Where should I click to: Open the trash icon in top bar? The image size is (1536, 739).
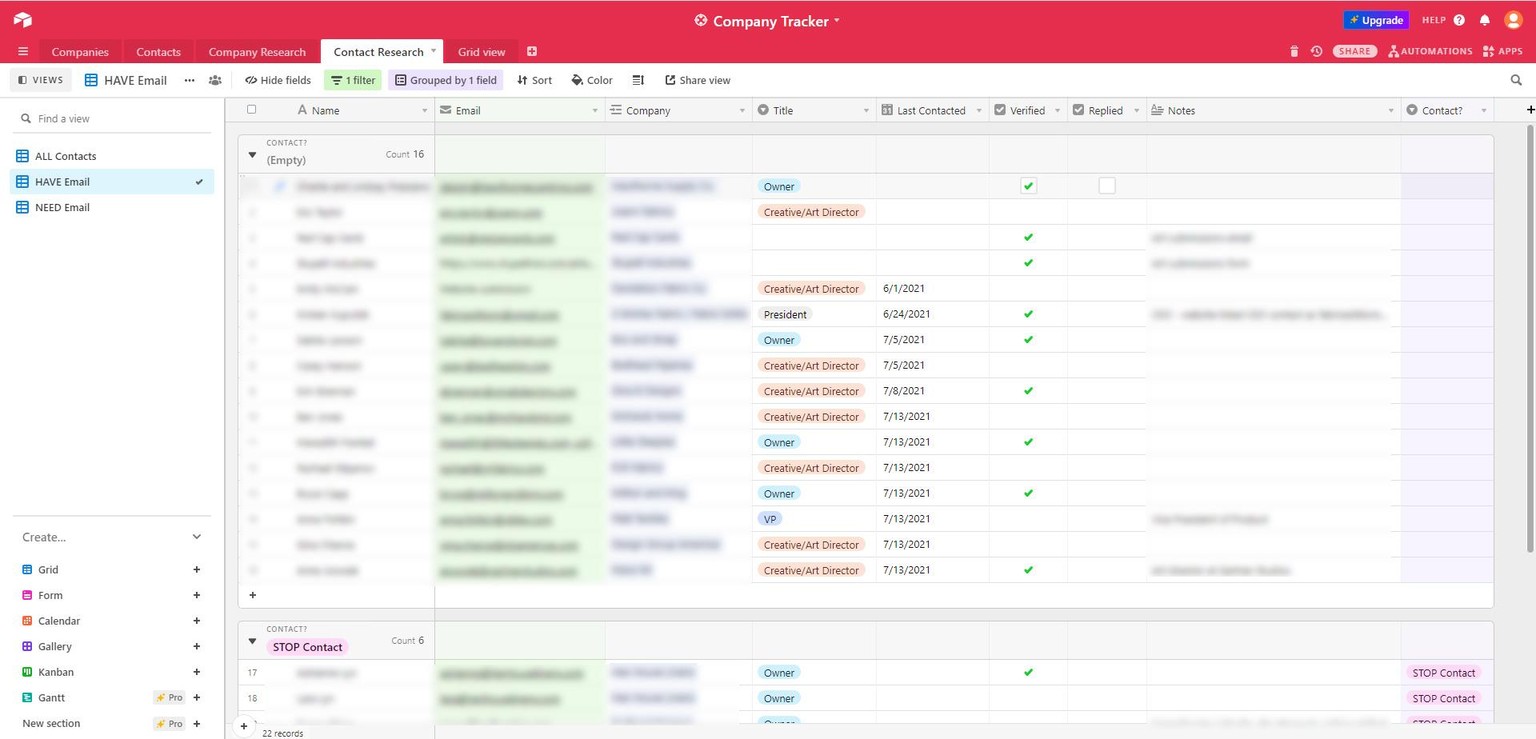tap(1294, 51)
